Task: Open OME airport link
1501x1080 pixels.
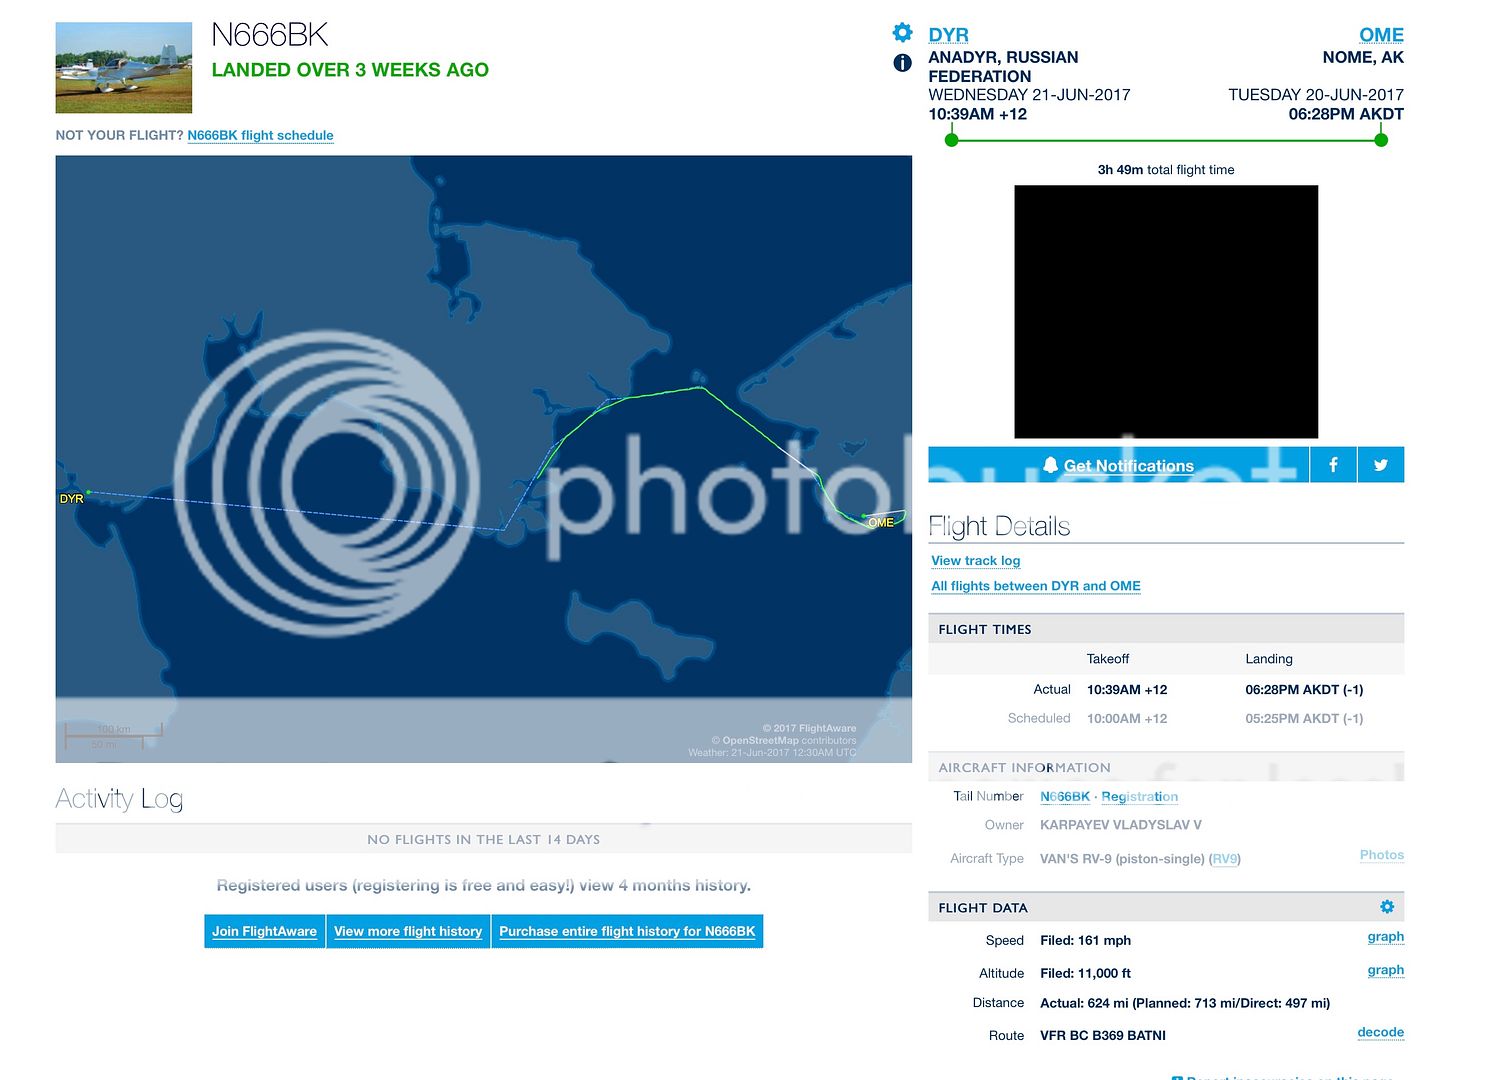Action: coord(1381,35)
